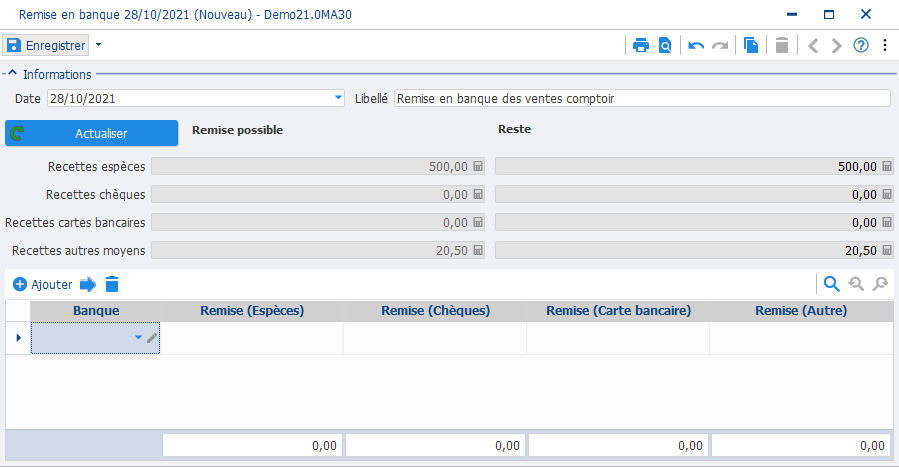
Task: Open the more options menu
Action: [885, 45]
